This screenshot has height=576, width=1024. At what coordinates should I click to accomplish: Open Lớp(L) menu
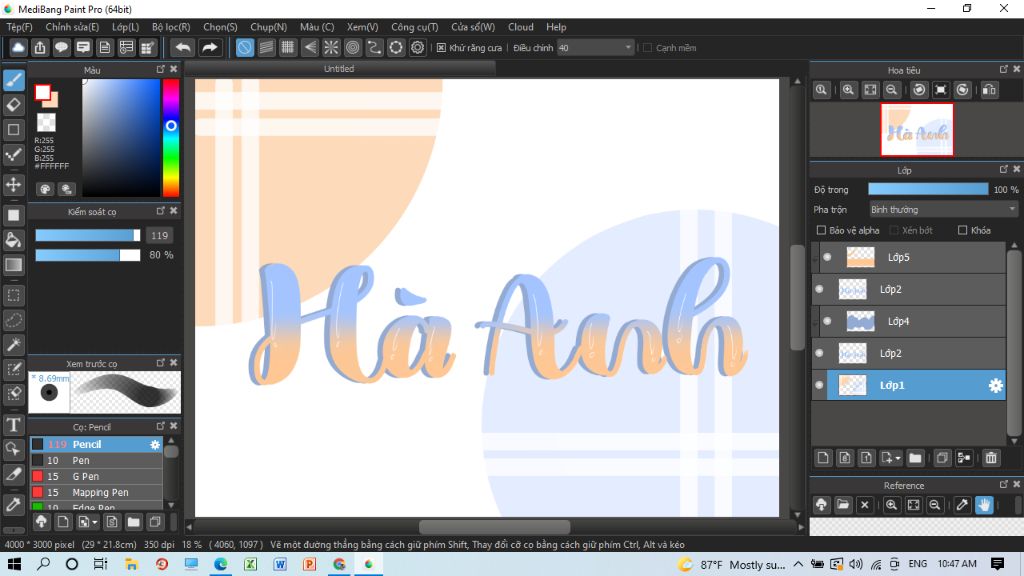tap(125, 27)
